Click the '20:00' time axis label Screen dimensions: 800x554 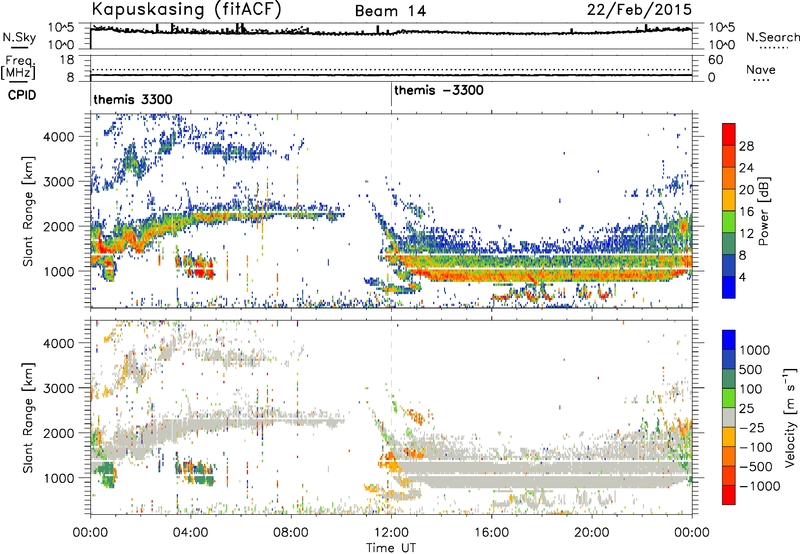(592, 533)
